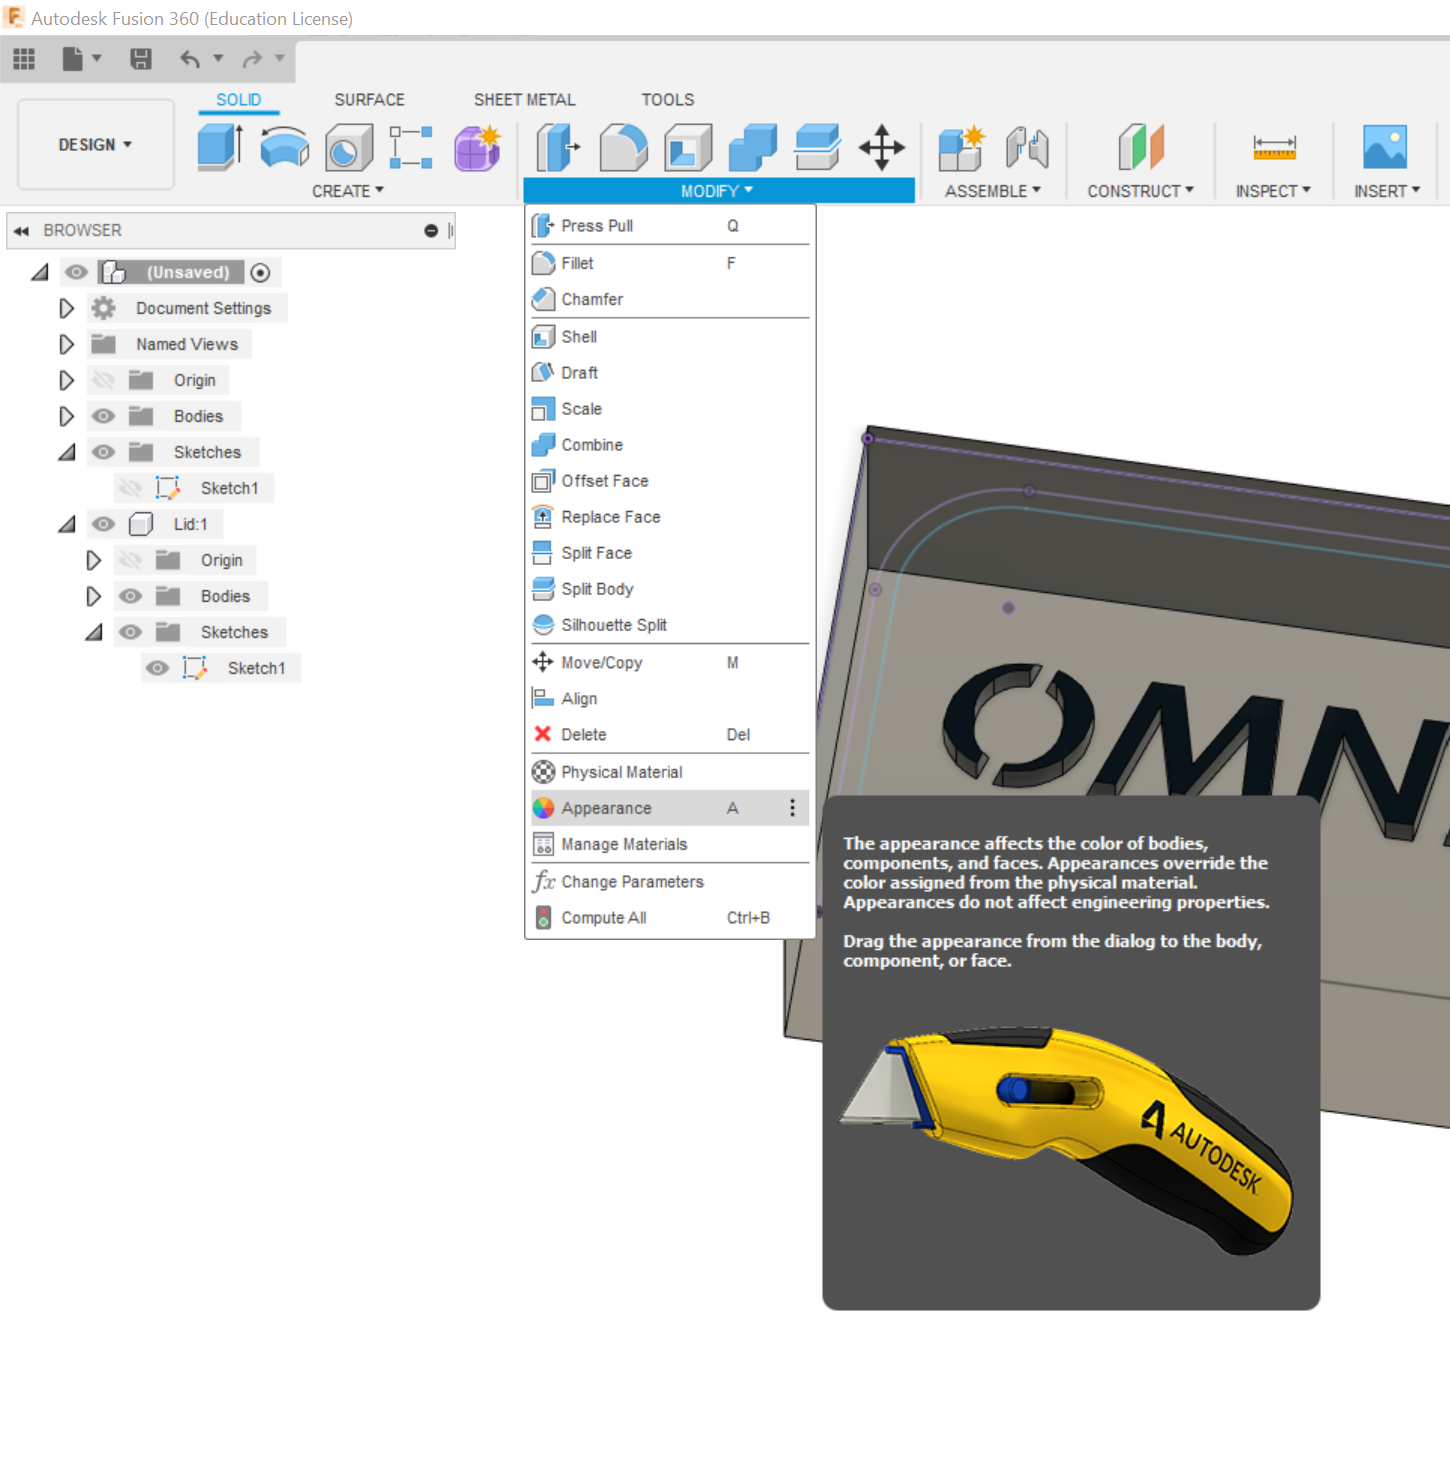Viewport: 1450px width, 1468px height.
Task: Save the design with the disk icon
Action: 141,59
